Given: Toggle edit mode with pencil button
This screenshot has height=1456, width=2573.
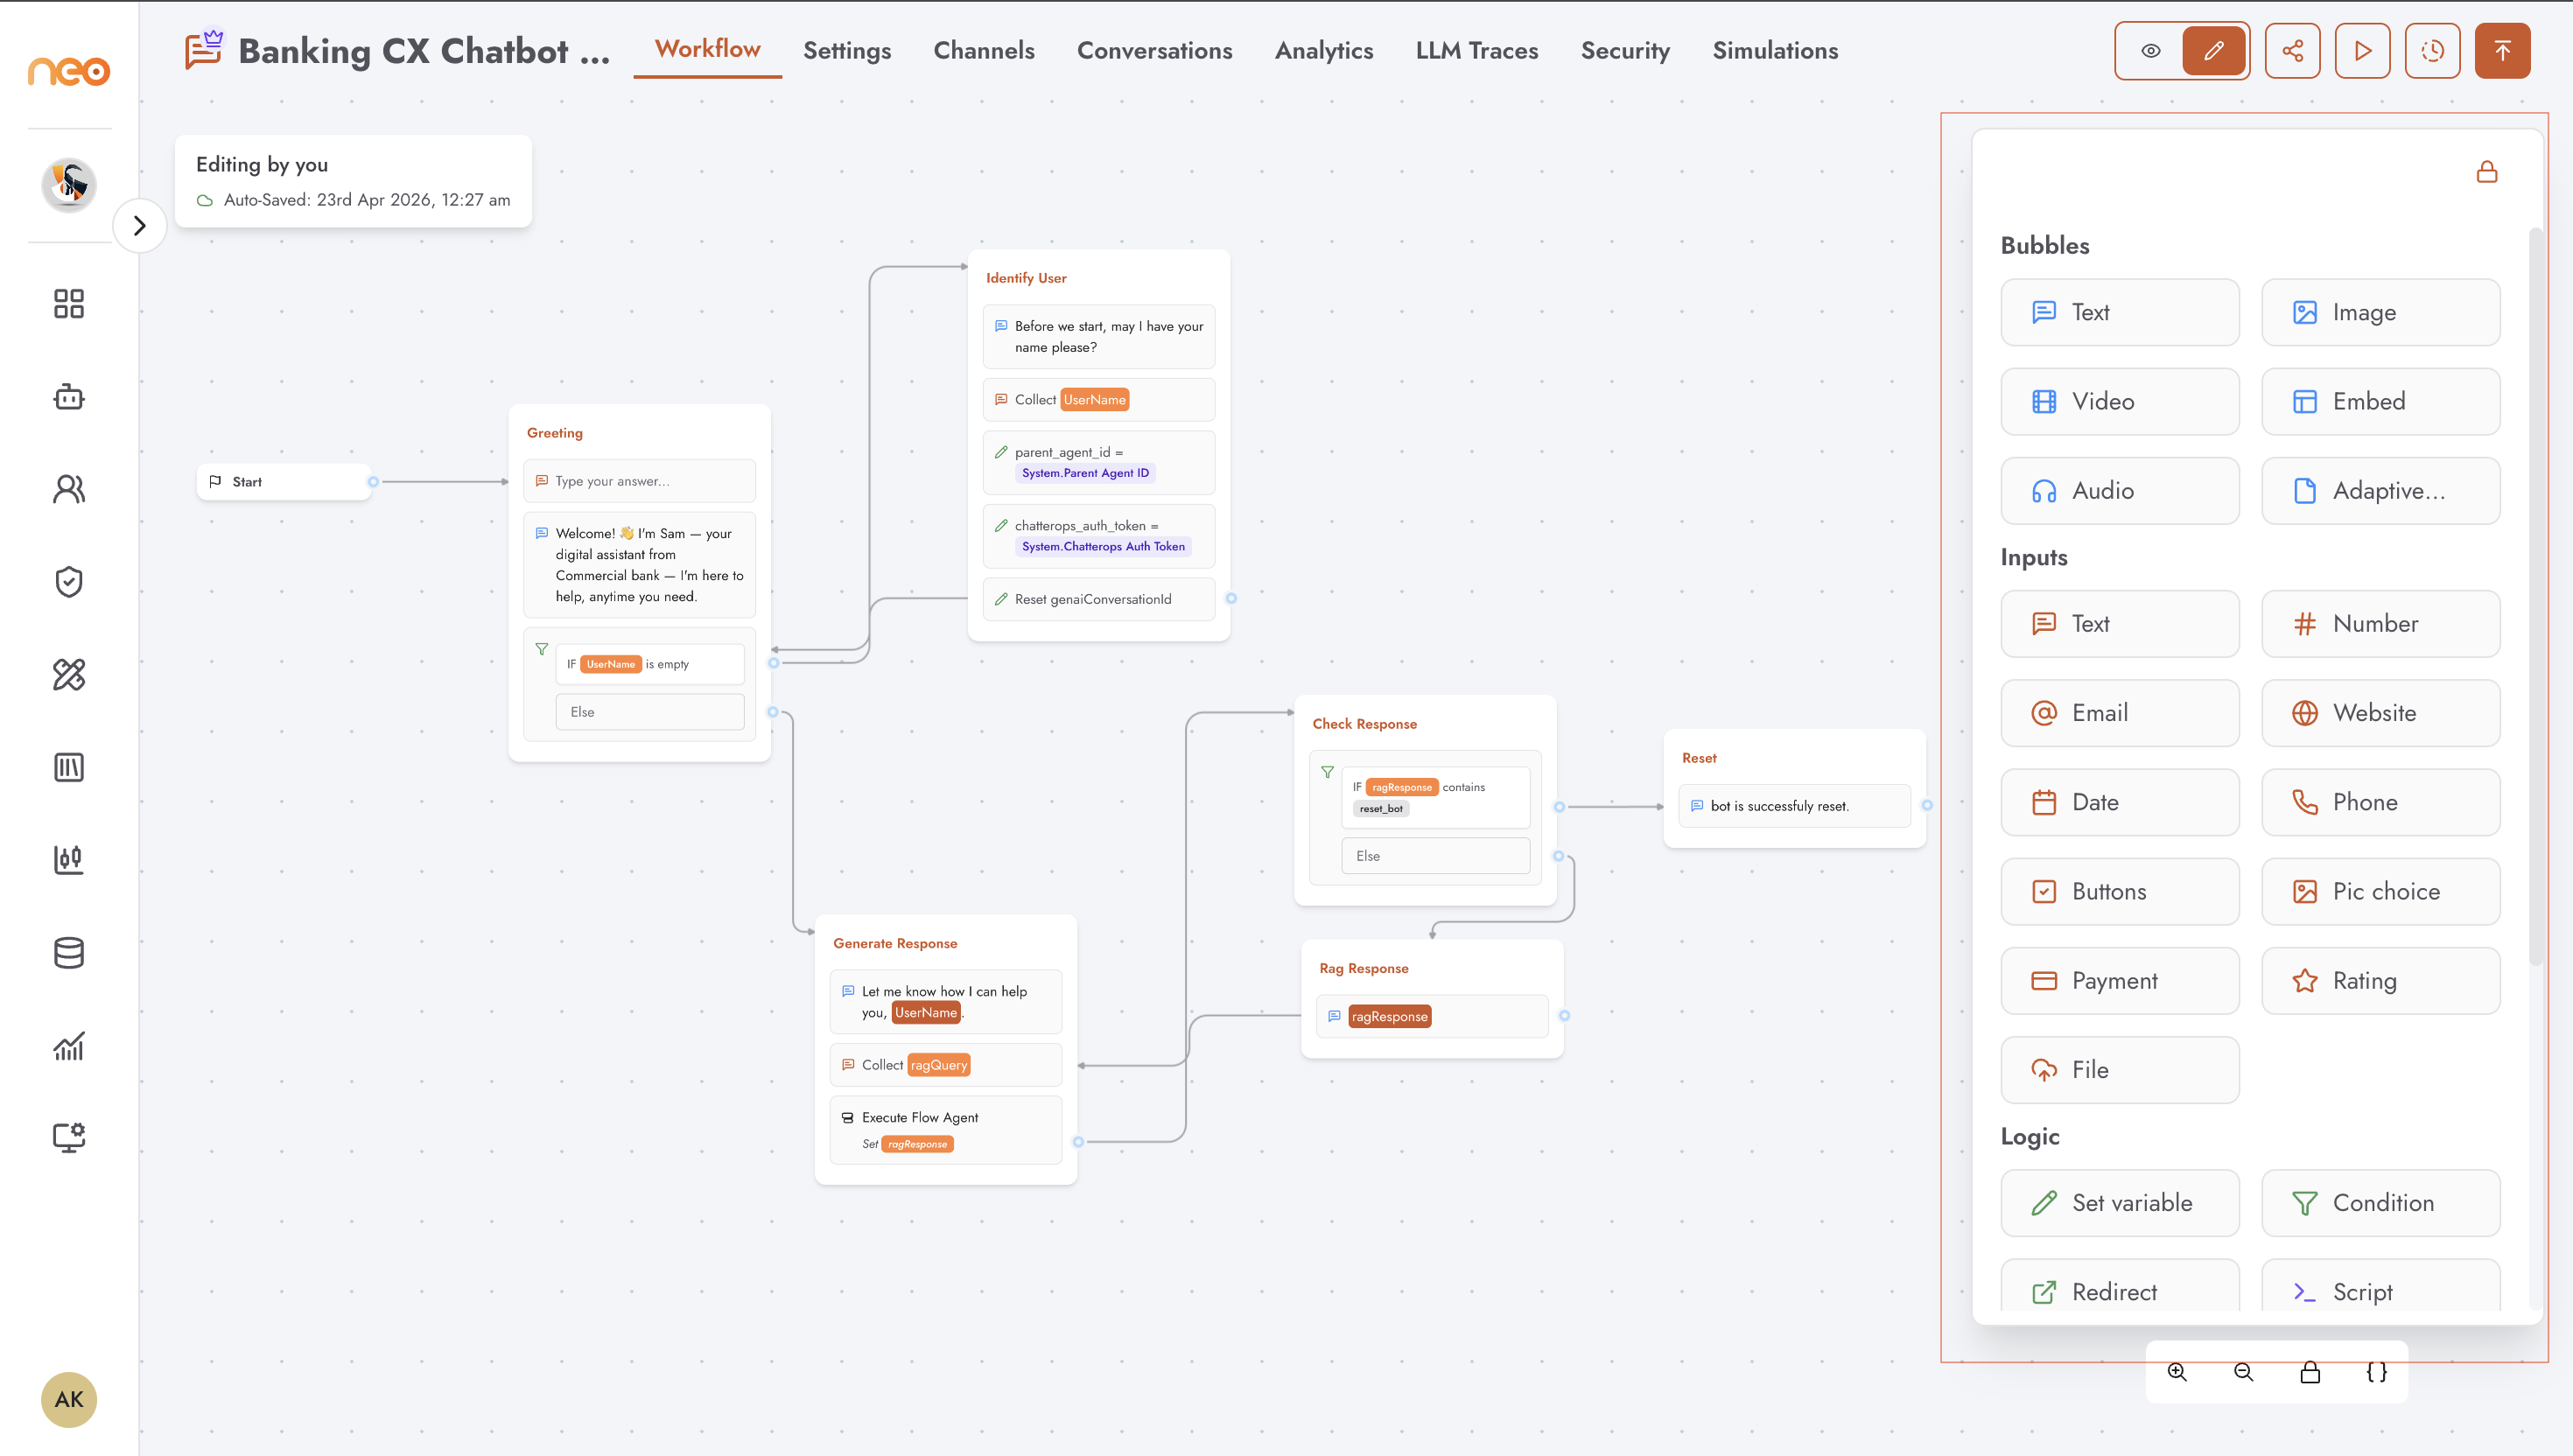Looking at the screenshot, I should point(2214,51).
